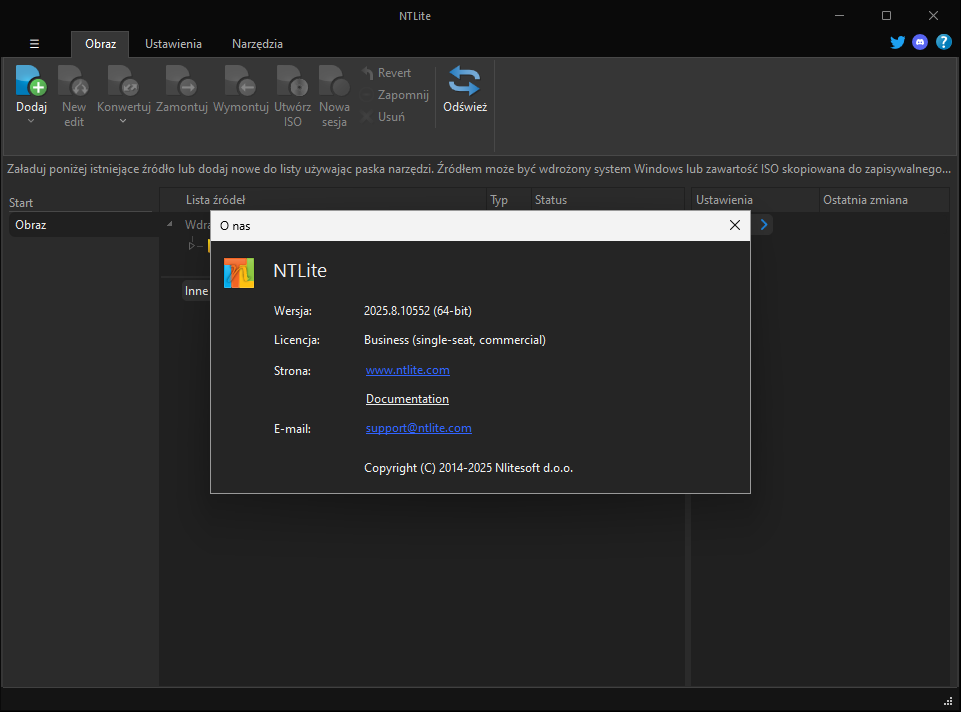
Task: Open the Discord icon link
Action: point(920,42)
